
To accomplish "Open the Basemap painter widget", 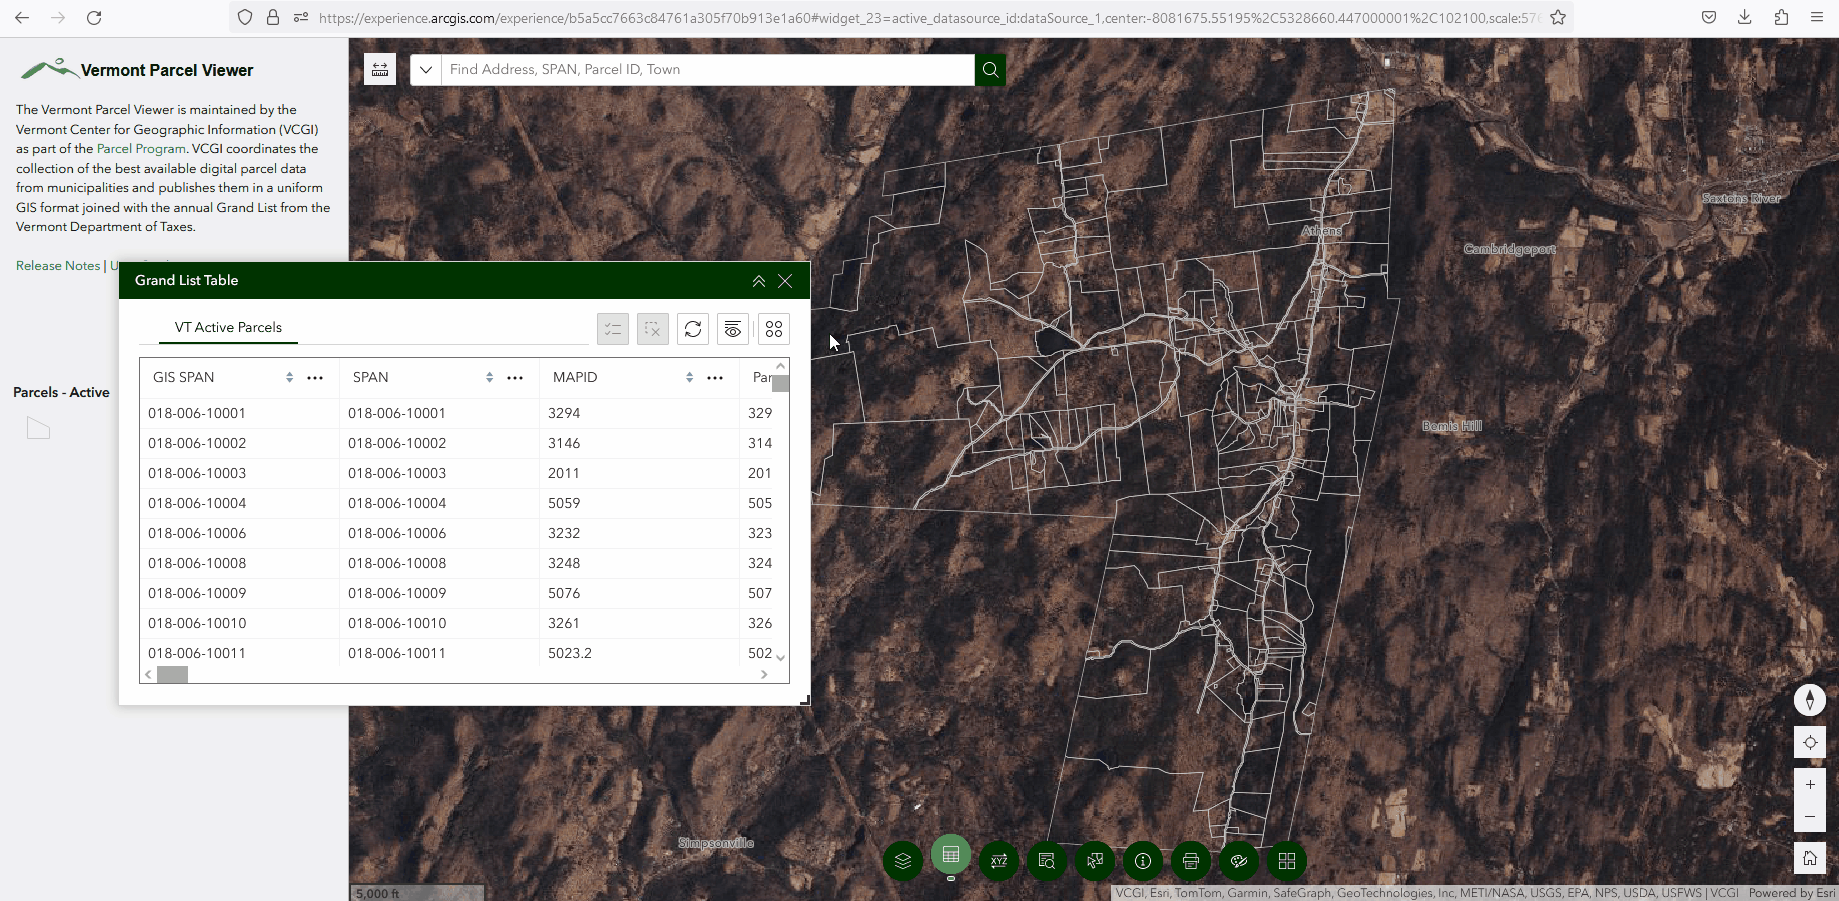I will click(x=1238, y=861).
